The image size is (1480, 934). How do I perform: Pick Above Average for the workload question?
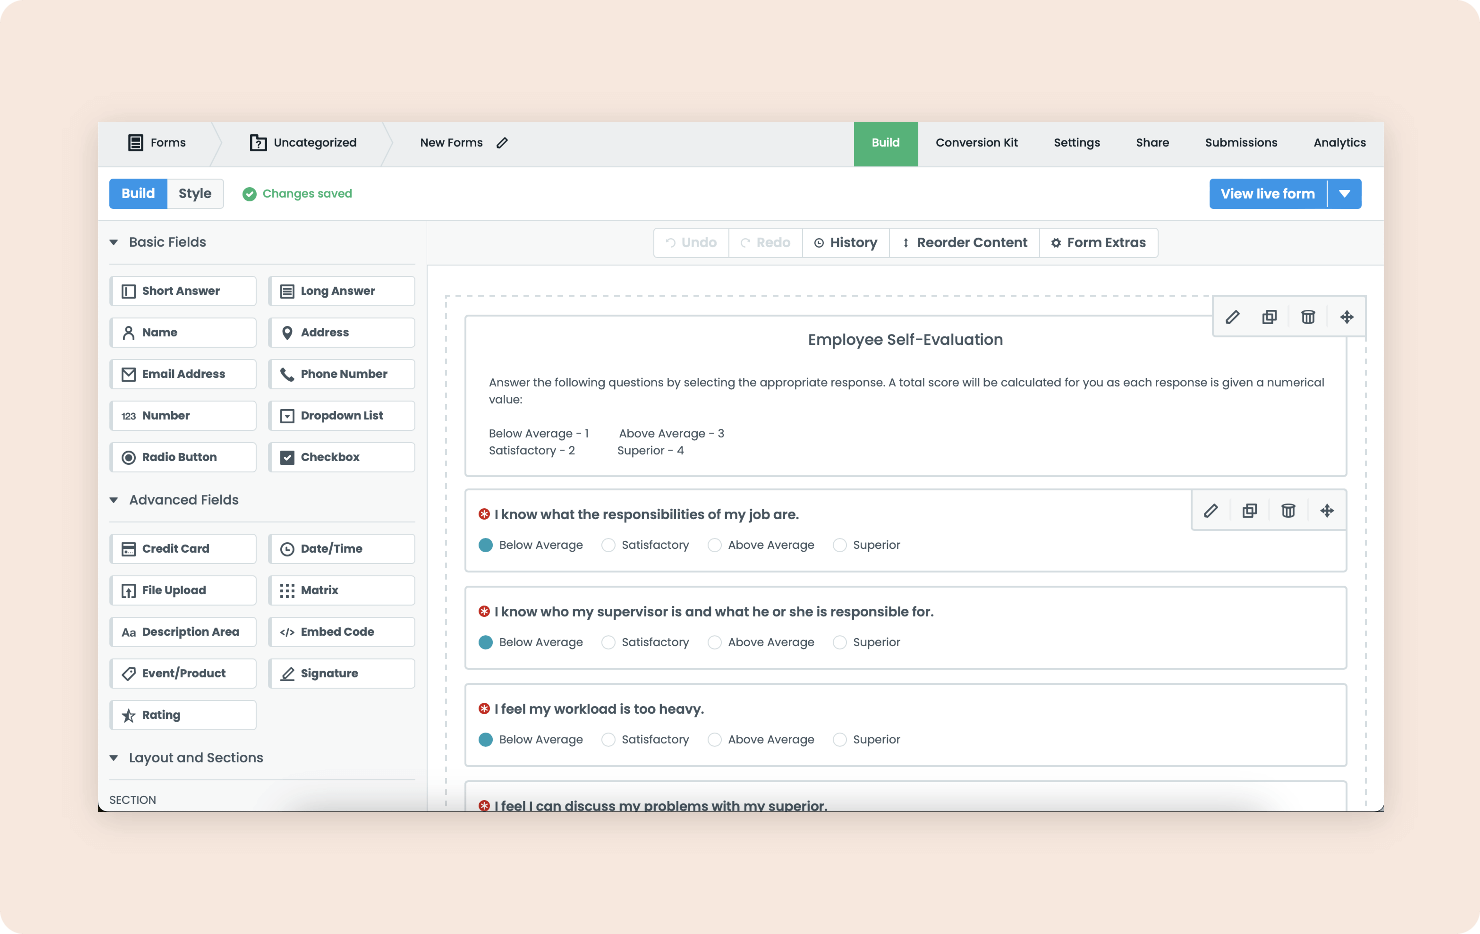click(715, 740)
